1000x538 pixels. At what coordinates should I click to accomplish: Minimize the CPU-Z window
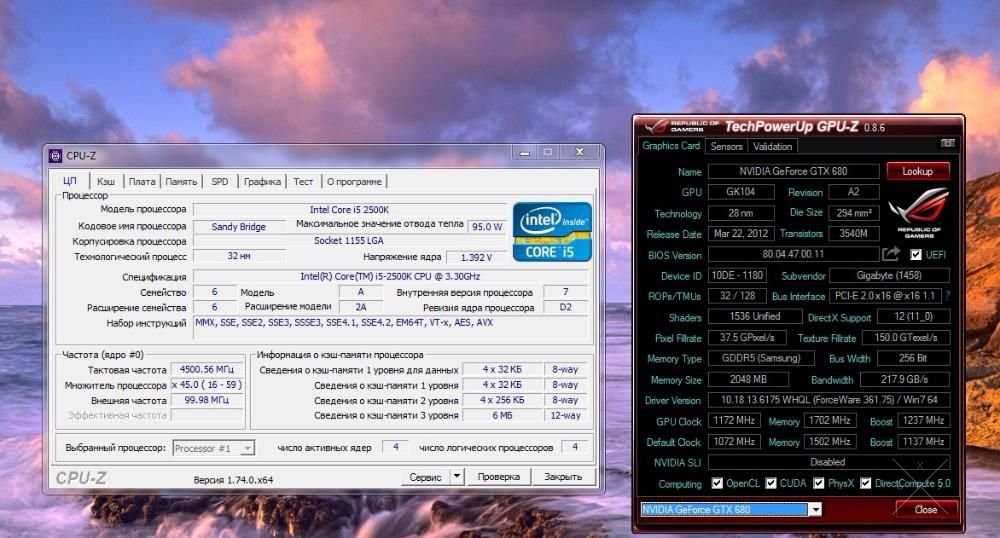(524, 152)
